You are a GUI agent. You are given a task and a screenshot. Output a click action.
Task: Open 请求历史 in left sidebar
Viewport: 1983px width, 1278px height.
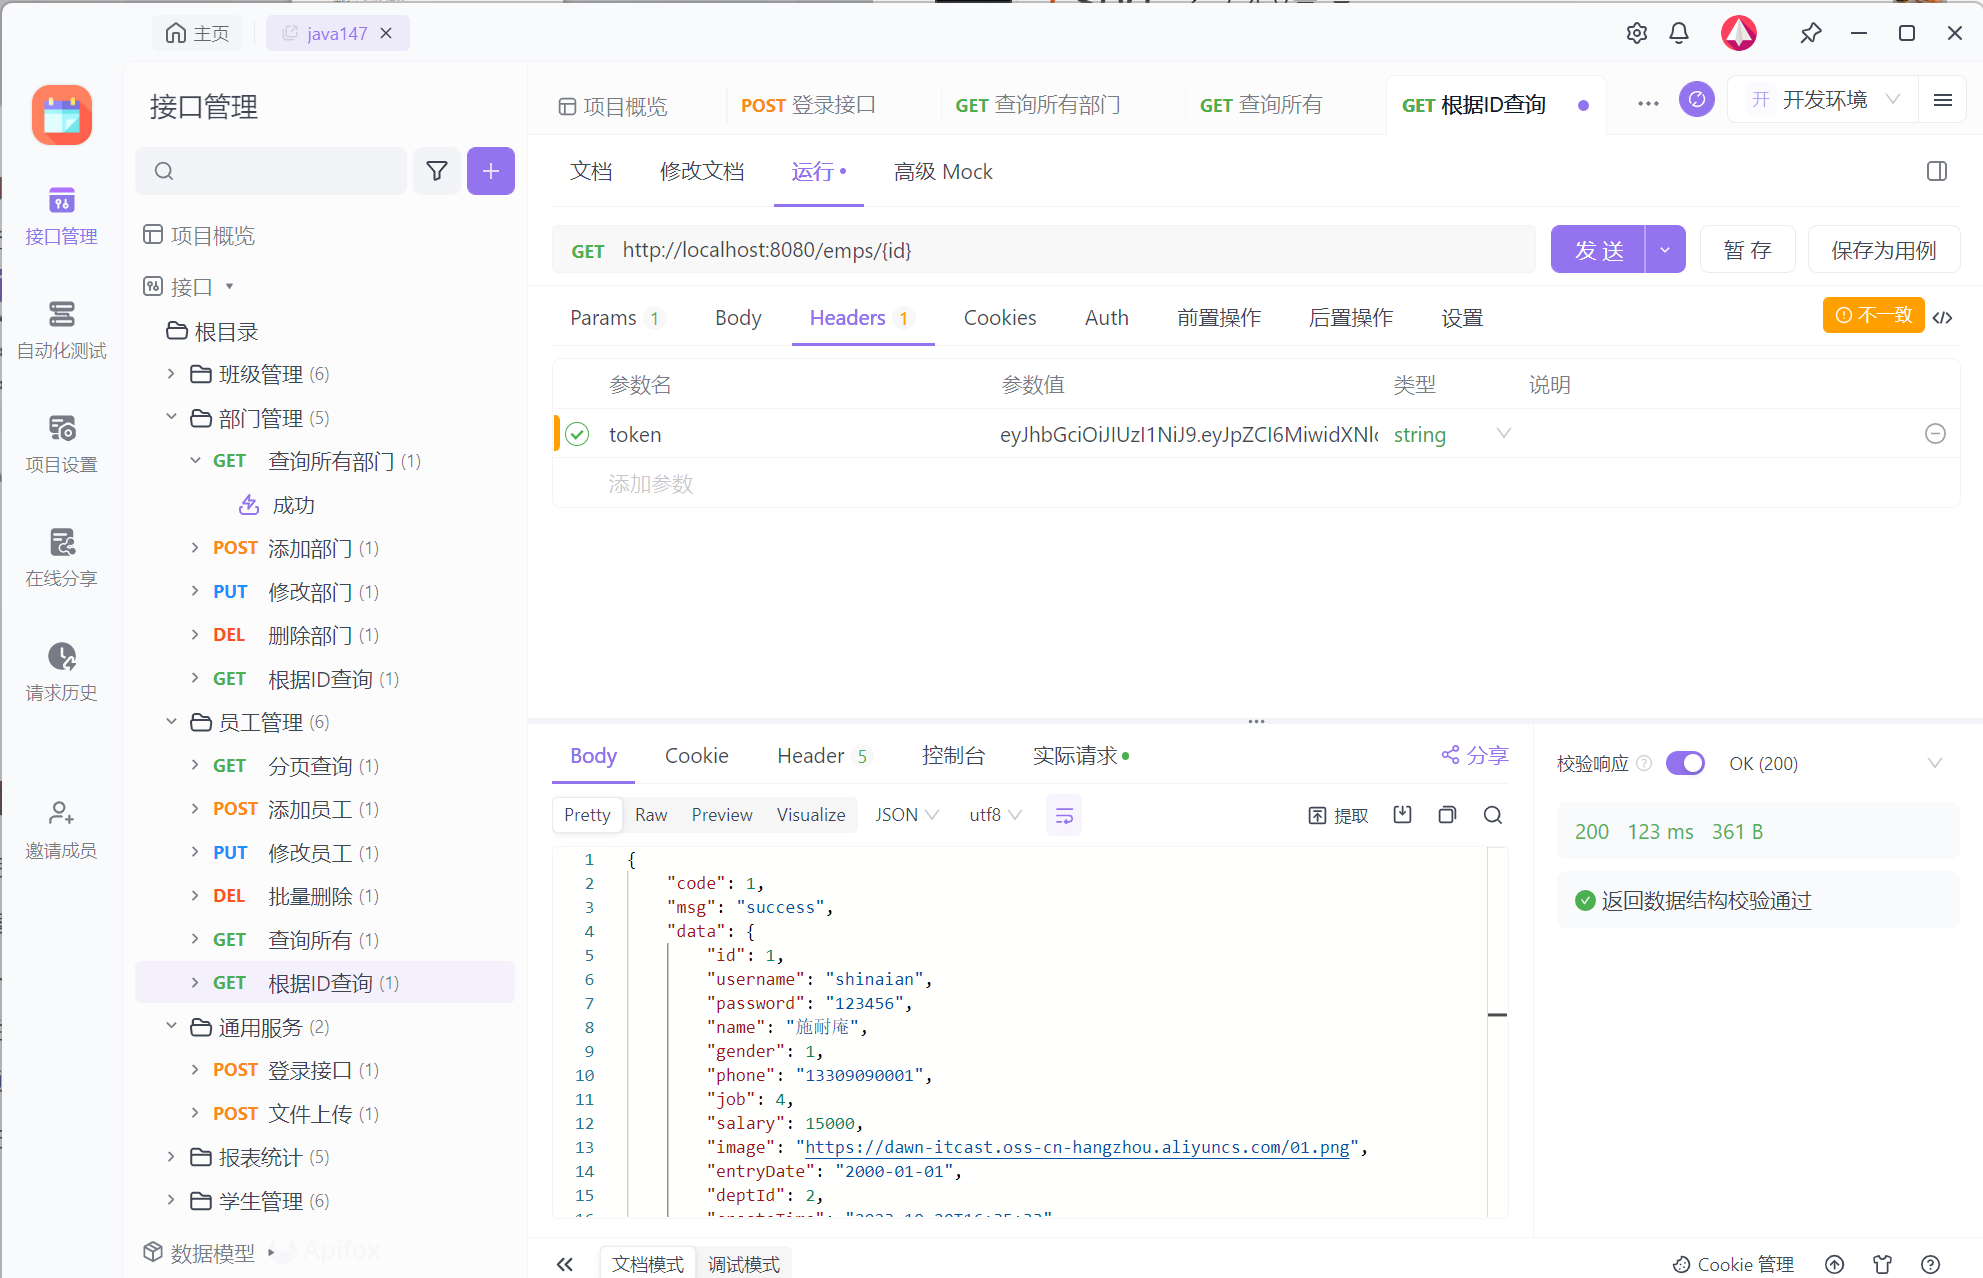[61, 672]
